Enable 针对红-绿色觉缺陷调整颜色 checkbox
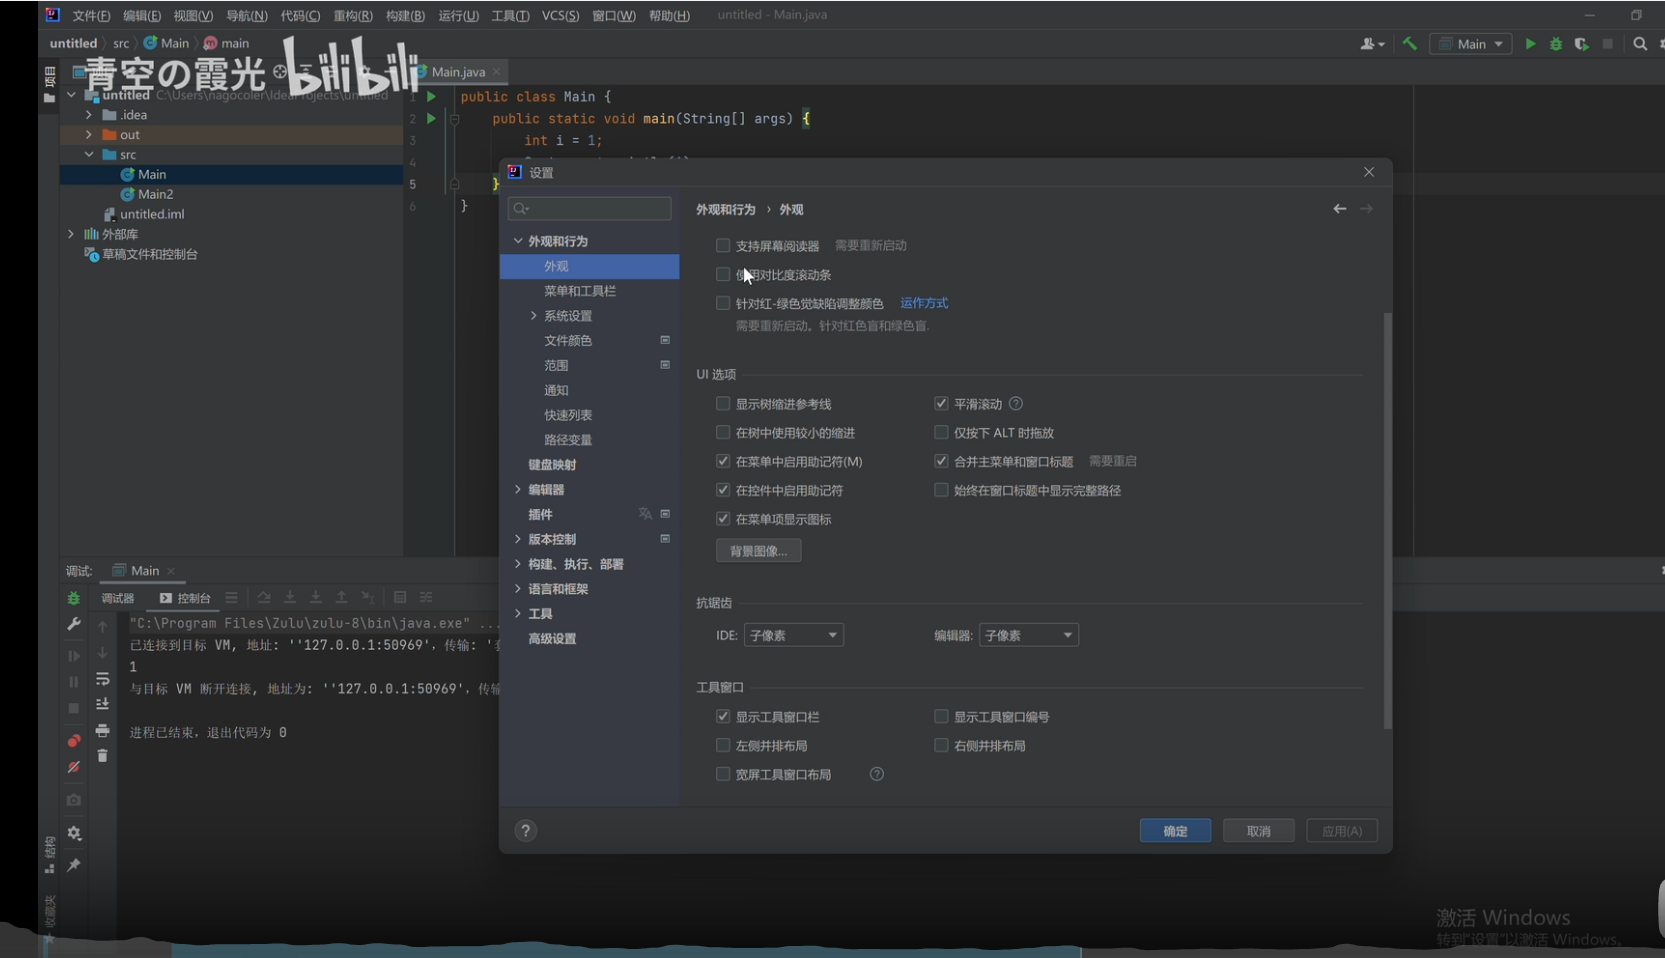Viewport: 1665px width, 958px height. (x=723, y=303)
